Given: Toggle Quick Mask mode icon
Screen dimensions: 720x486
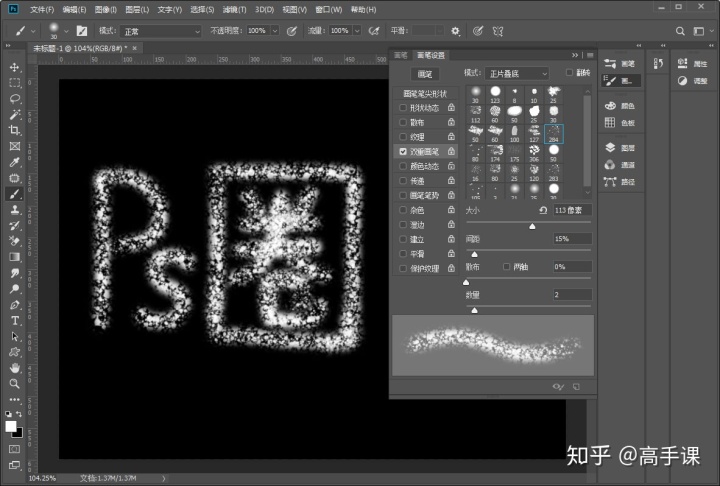Looking at the screenshot, I should coord(15,449).
